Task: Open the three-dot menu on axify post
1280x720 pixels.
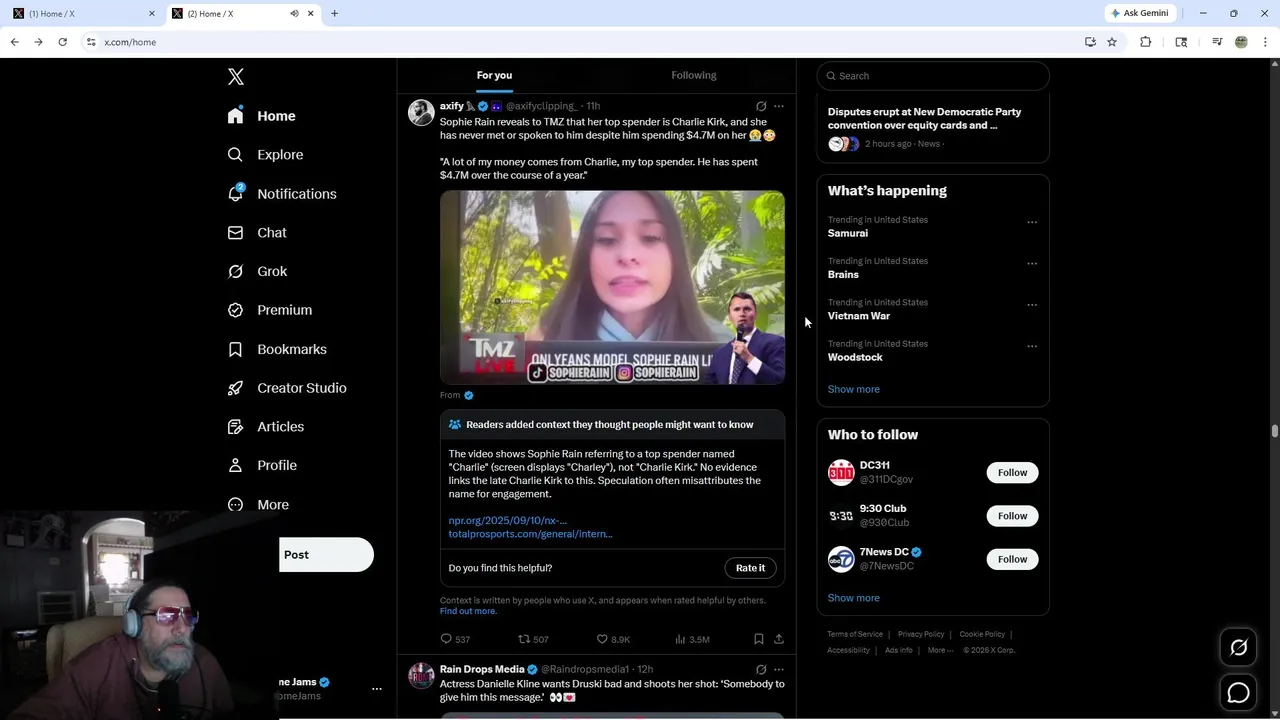Action: coord(779,106)
